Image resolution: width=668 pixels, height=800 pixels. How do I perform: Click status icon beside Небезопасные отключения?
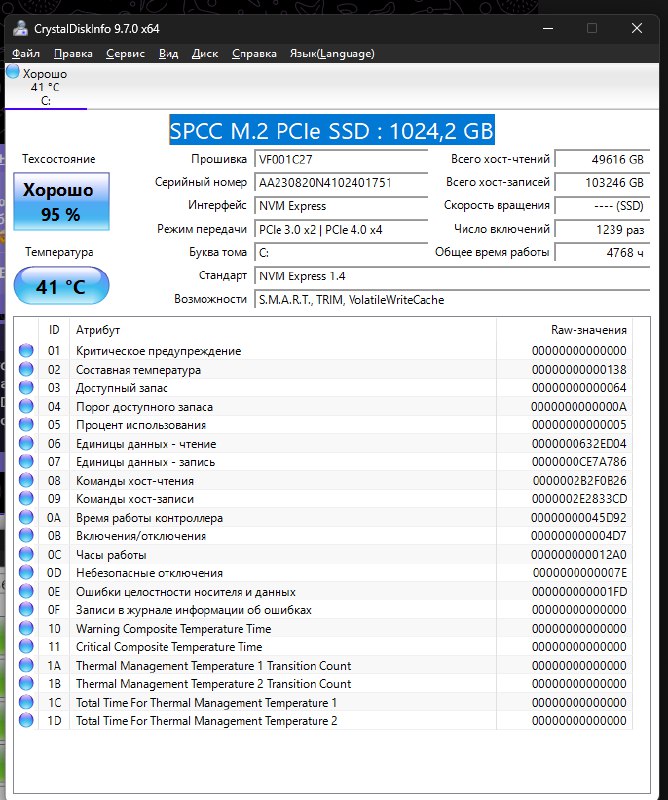click(26, 573)
